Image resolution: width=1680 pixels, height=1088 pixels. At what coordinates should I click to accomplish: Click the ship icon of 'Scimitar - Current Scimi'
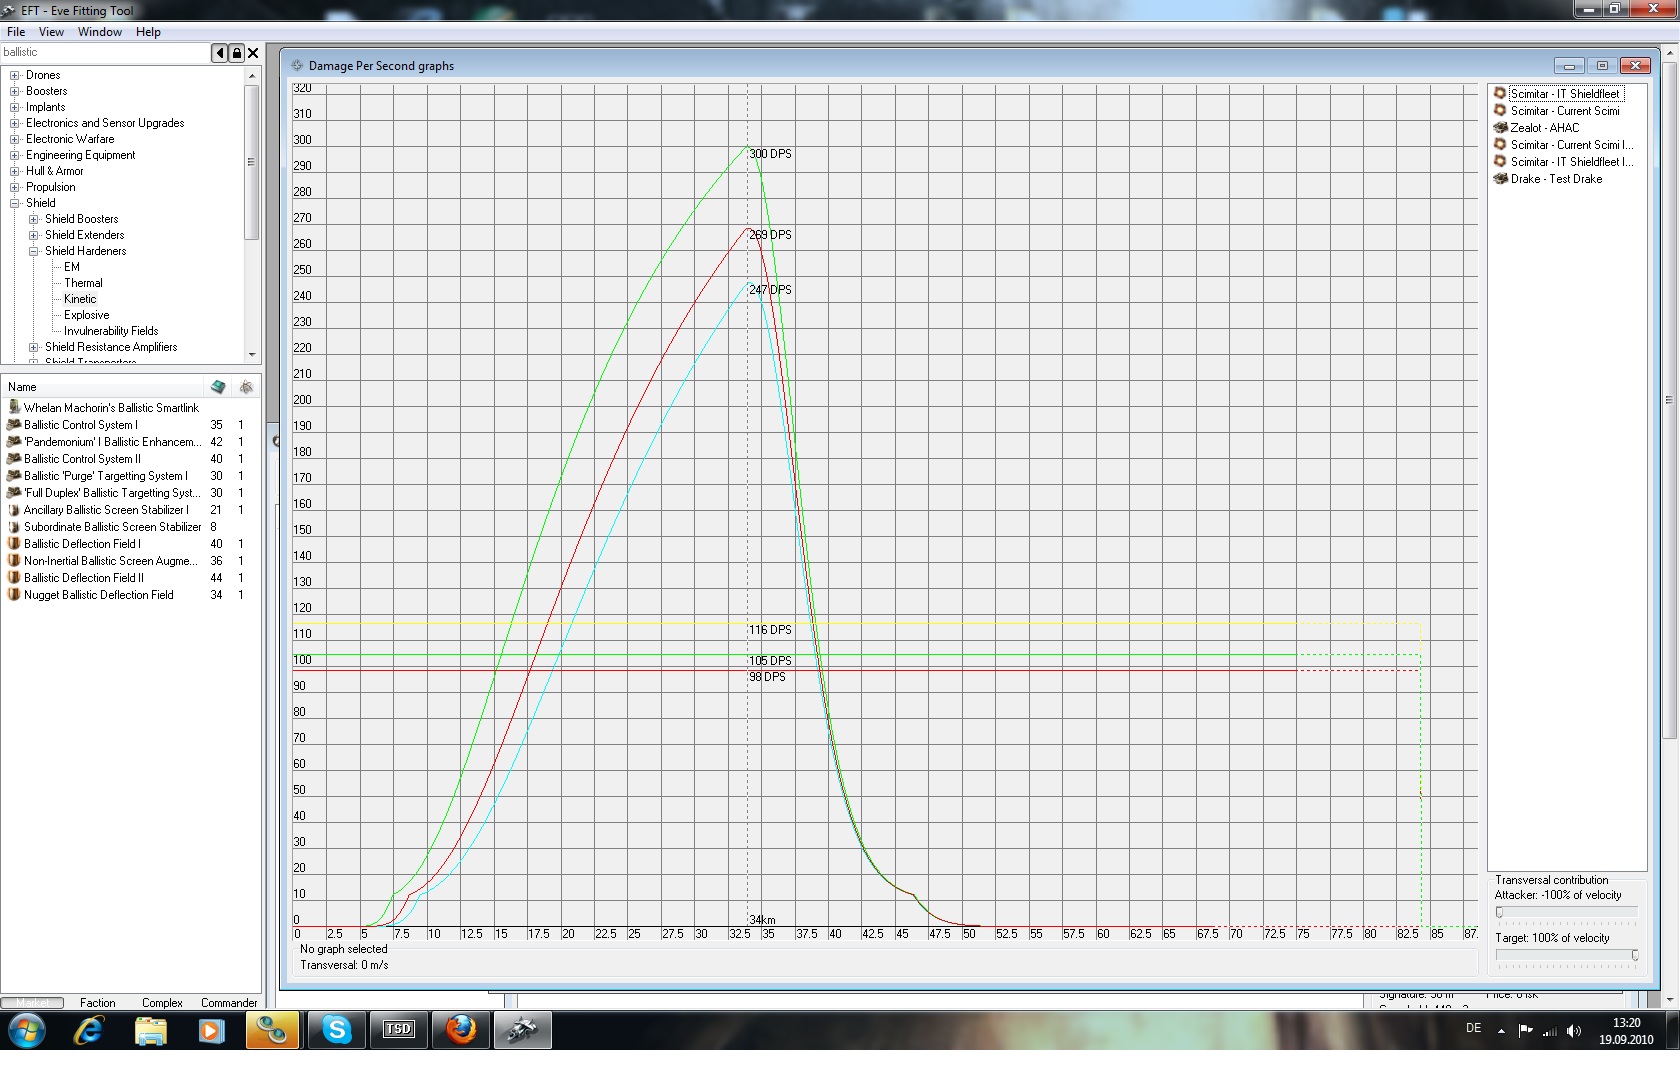pyautogui.click(x=1500, y=111)
